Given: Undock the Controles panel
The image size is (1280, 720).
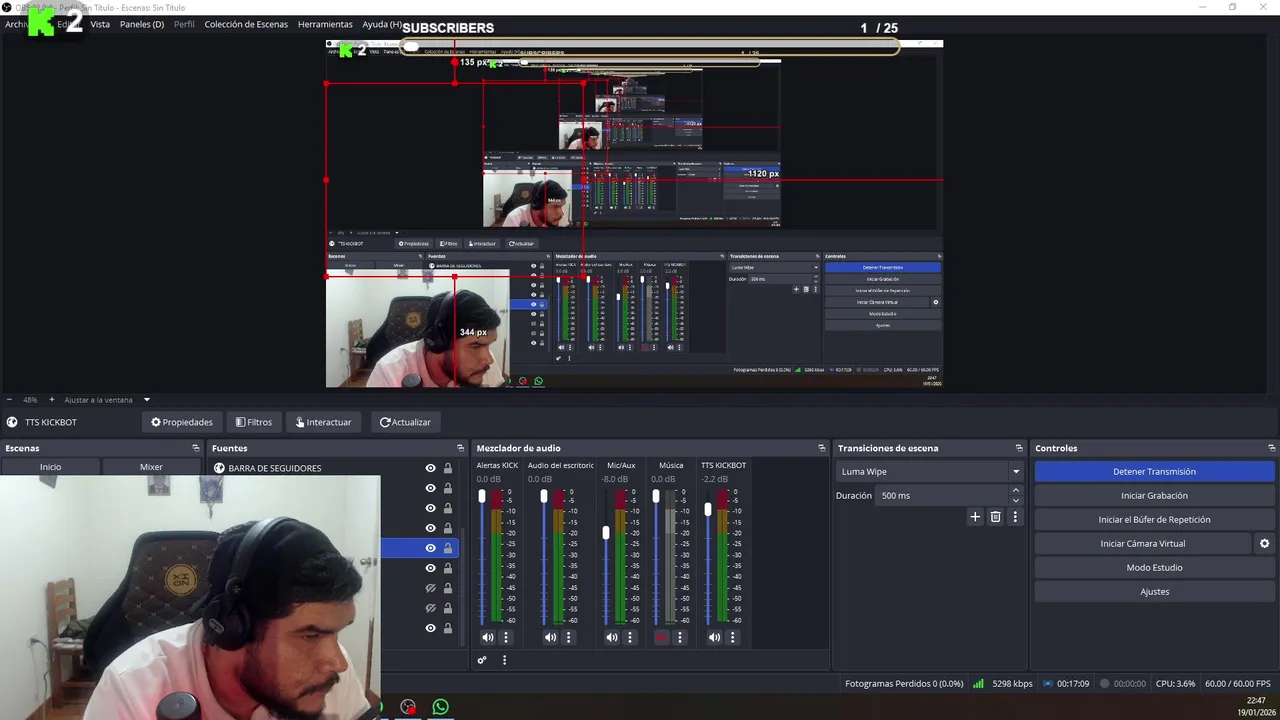Looking at the screenshot, I should click(x=1271, y=448).
